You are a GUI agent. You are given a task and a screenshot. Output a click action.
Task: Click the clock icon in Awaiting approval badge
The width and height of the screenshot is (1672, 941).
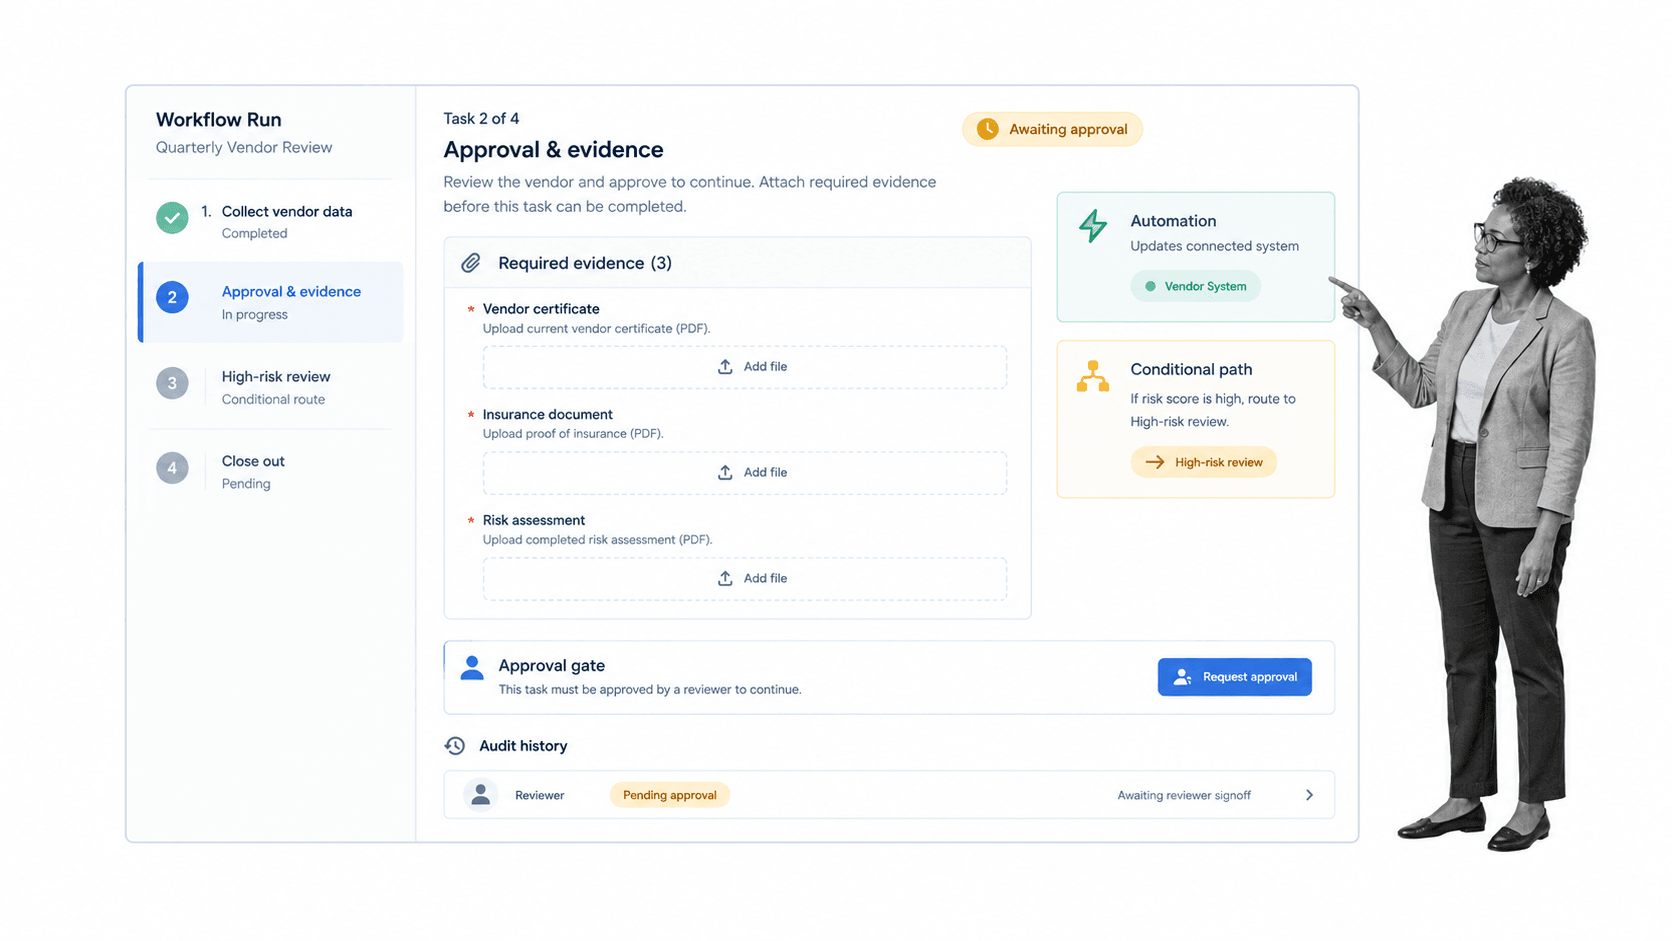pyautogui.click(x=988, y=129)
